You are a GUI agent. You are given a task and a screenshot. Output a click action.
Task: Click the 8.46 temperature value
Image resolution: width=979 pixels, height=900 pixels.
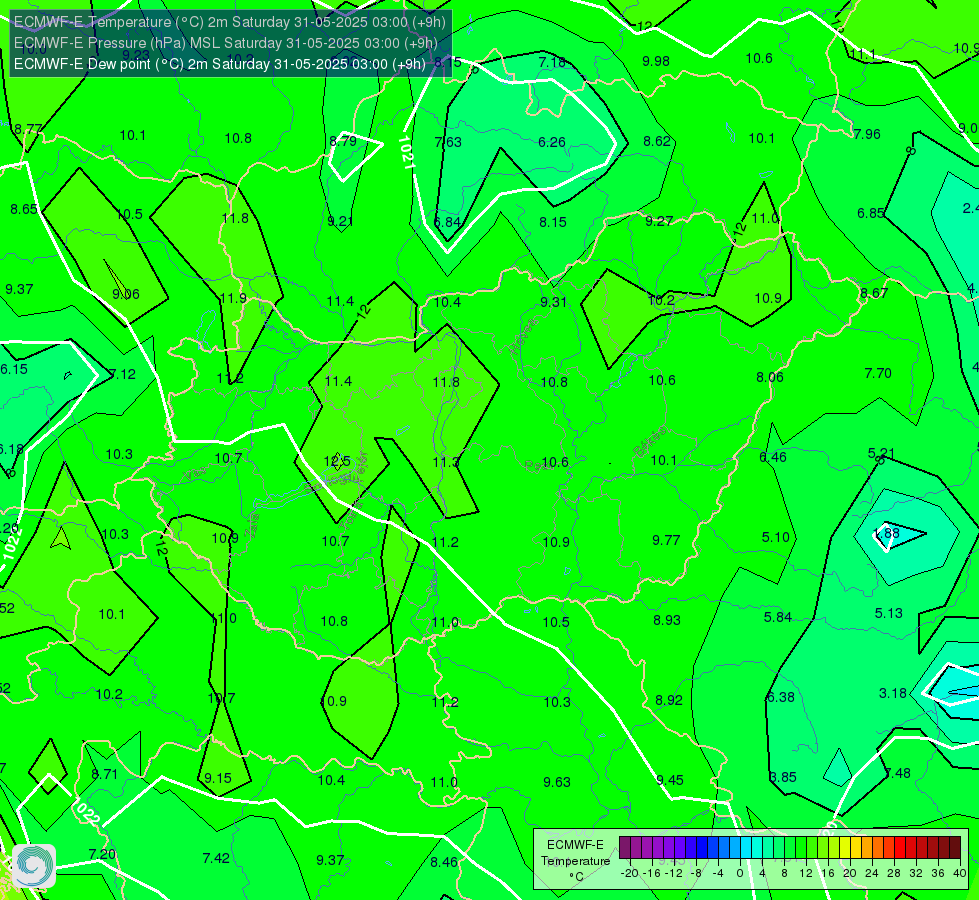coord(444,863)
